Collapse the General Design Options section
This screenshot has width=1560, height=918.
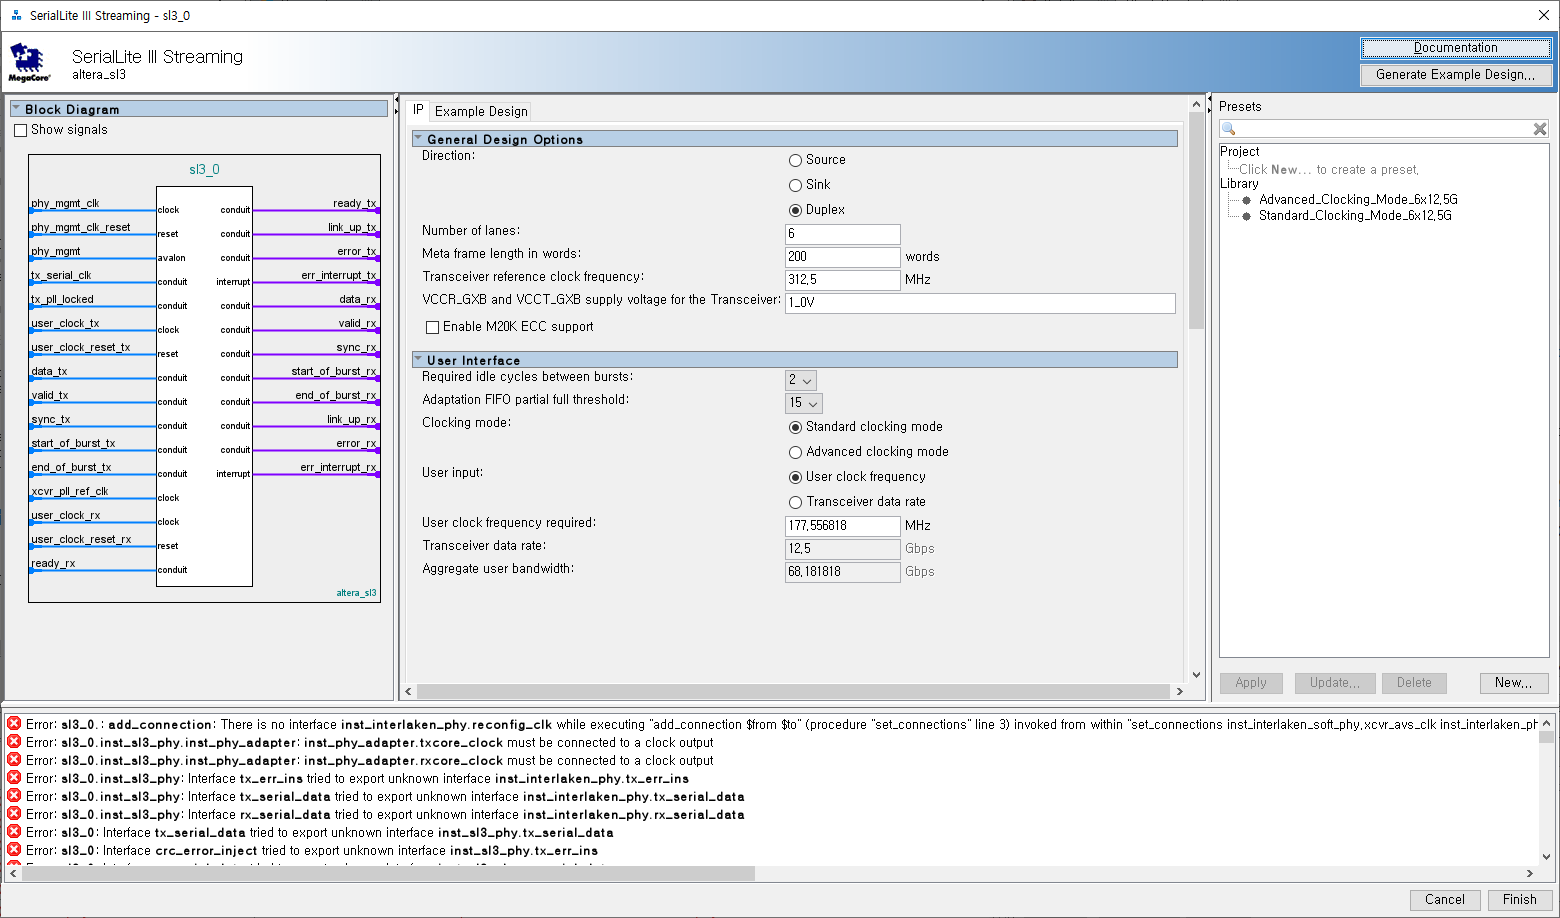[x=419, y=139]
